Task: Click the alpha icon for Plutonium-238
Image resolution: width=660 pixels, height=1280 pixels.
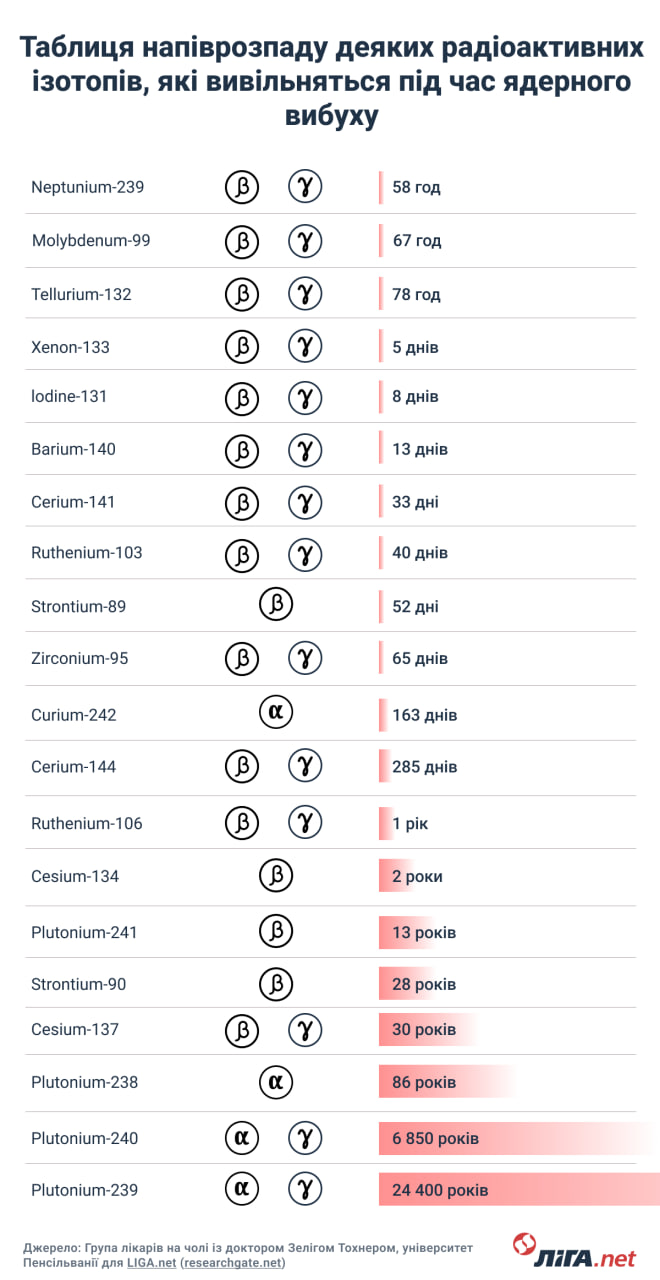Action: pos(276,1082)
